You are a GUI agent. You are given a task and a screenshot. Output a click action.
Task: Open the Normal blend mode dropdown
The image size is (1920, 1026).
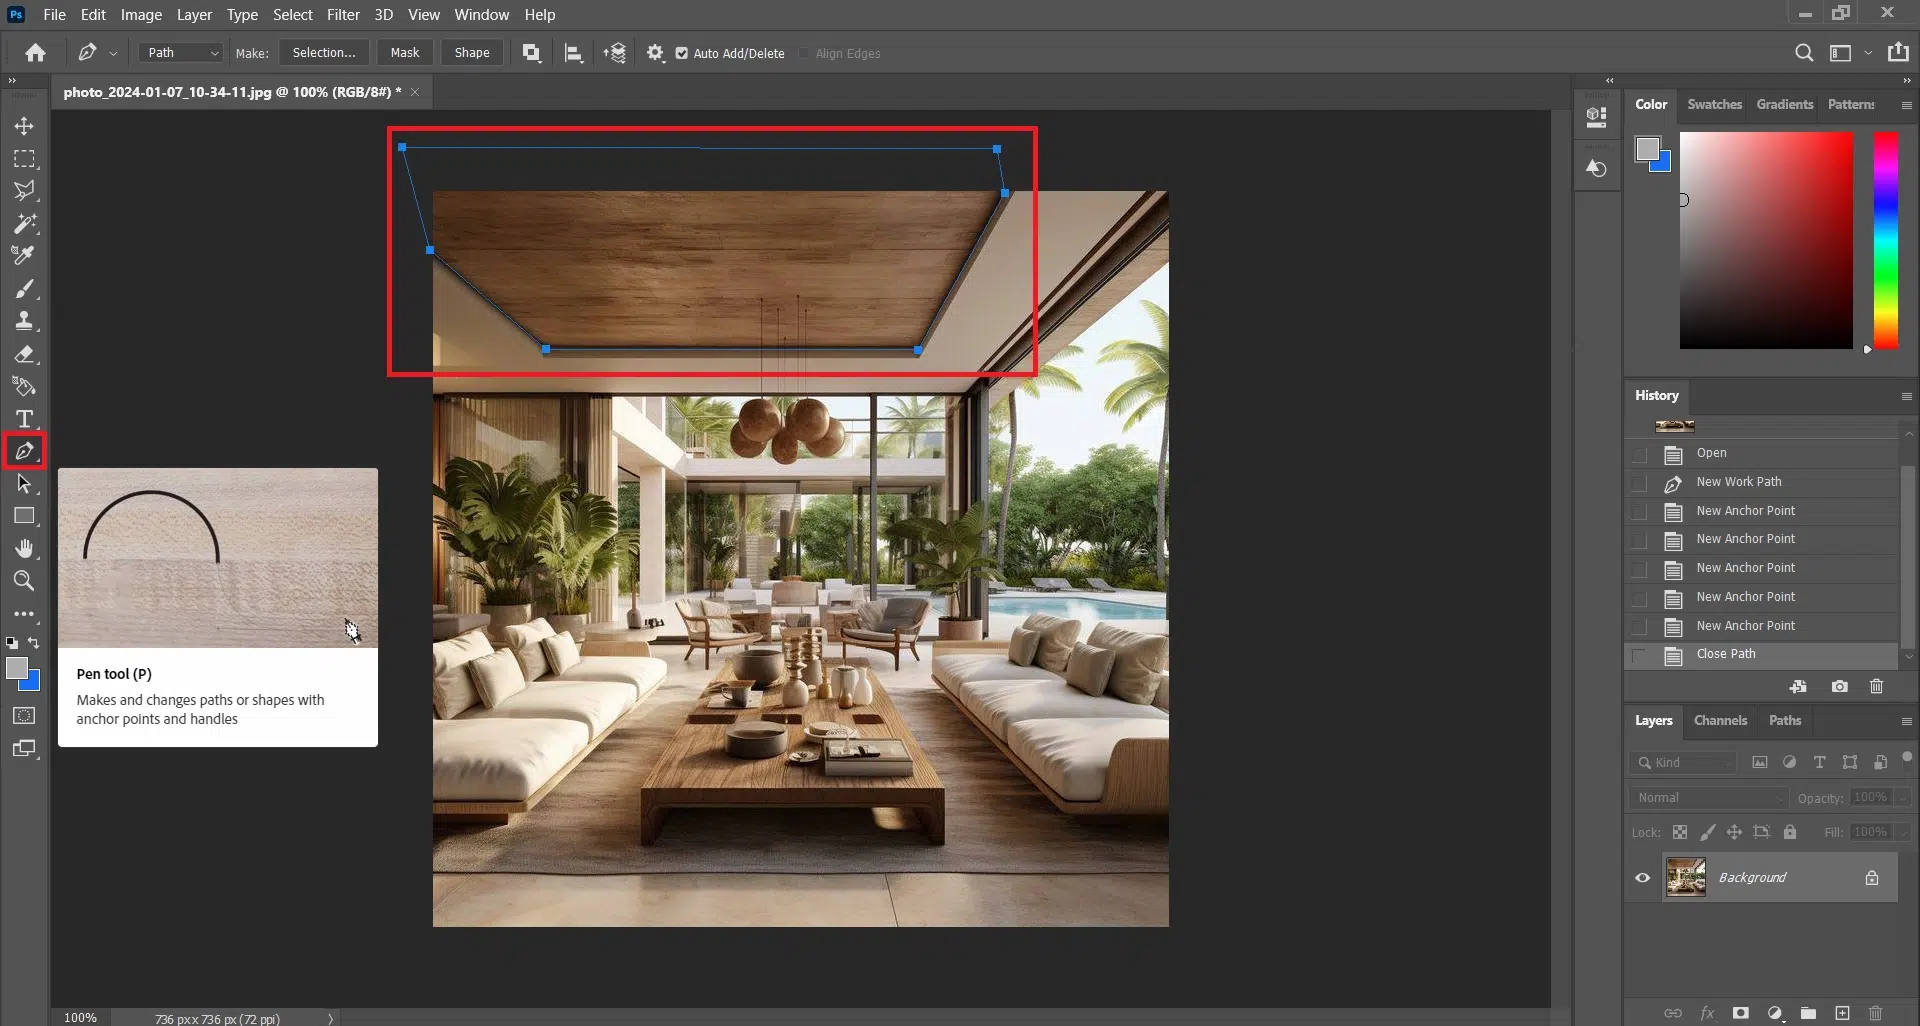[1708, 798]
